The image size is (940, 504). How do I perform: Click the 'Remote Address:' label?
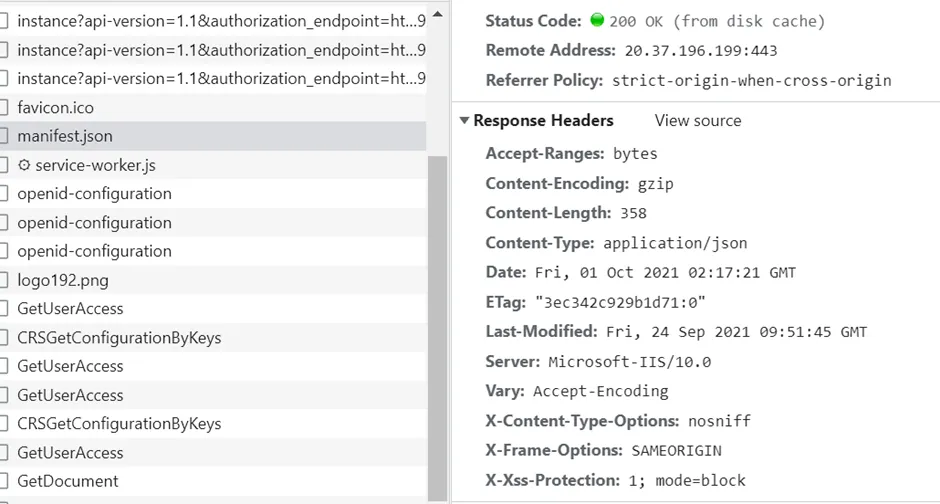pos(550,50)
